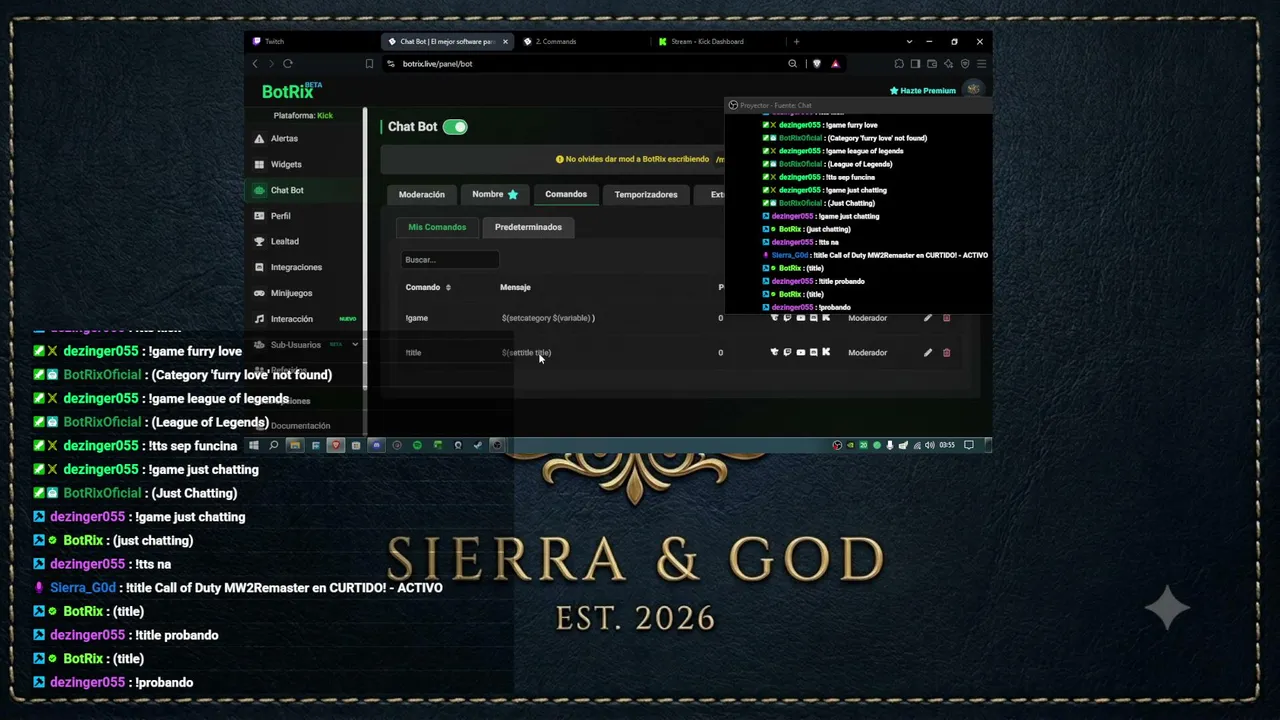Open the Brave Shields icon
The height and width of the screenshot is (720, 1280).
pyautogui.click(x=816, y=64)
